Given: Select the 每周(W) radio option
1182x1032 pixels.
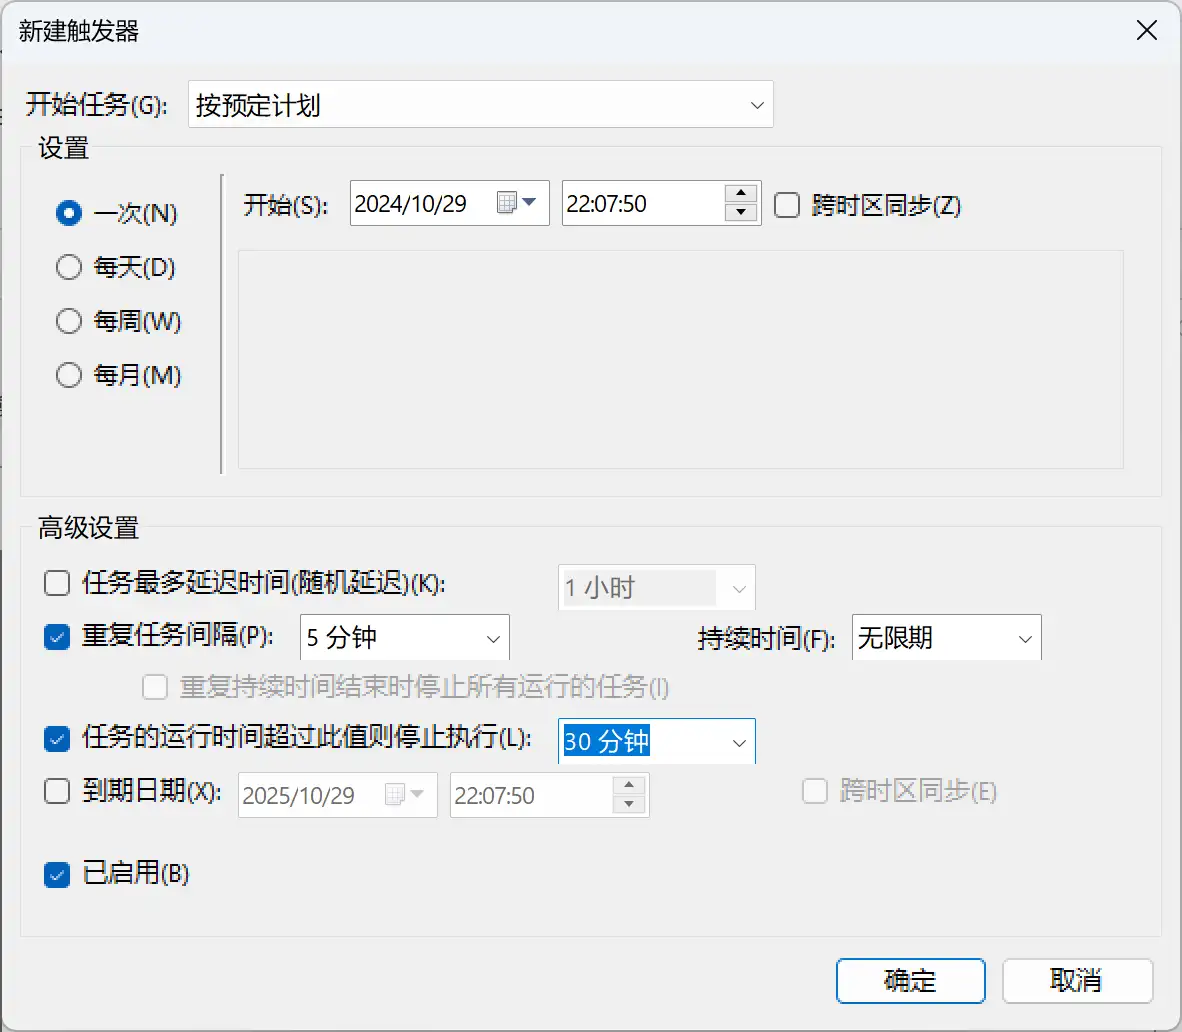Looking at the screenshot, I should (68, 321).
